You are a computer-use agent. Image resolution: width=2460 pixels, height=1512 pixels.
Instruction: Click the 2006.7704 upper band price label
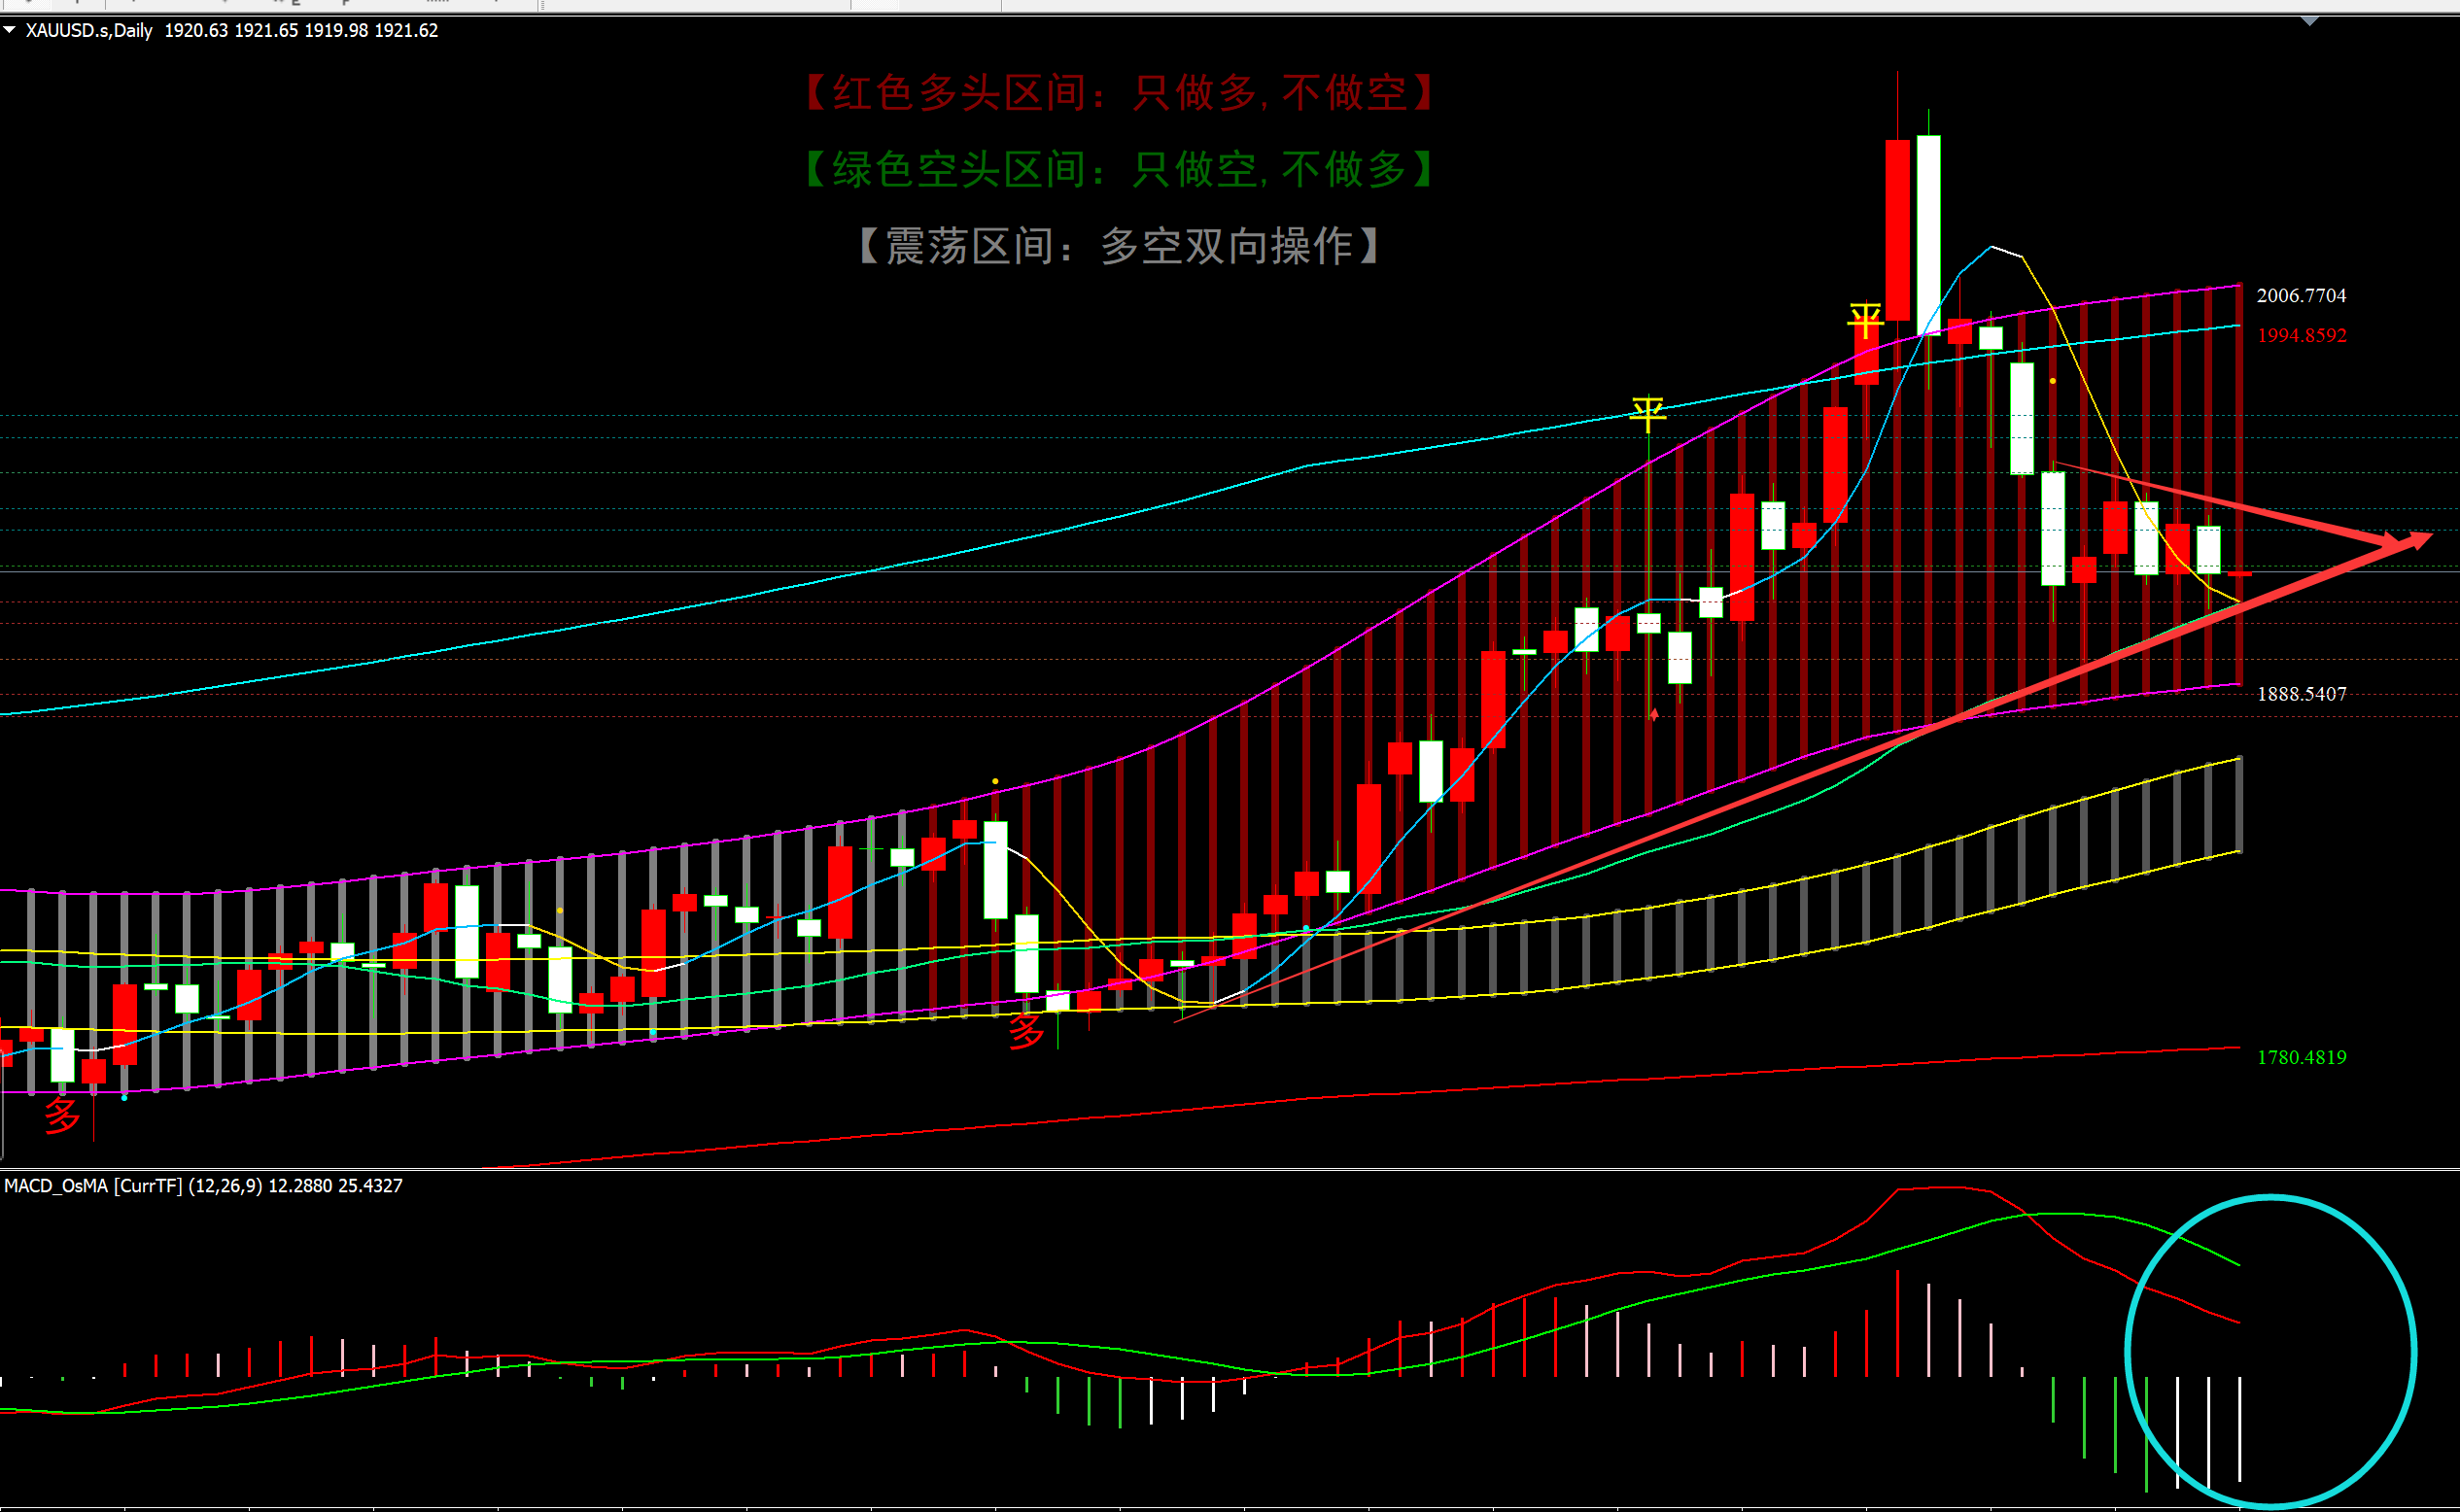tap(2301, 295)
